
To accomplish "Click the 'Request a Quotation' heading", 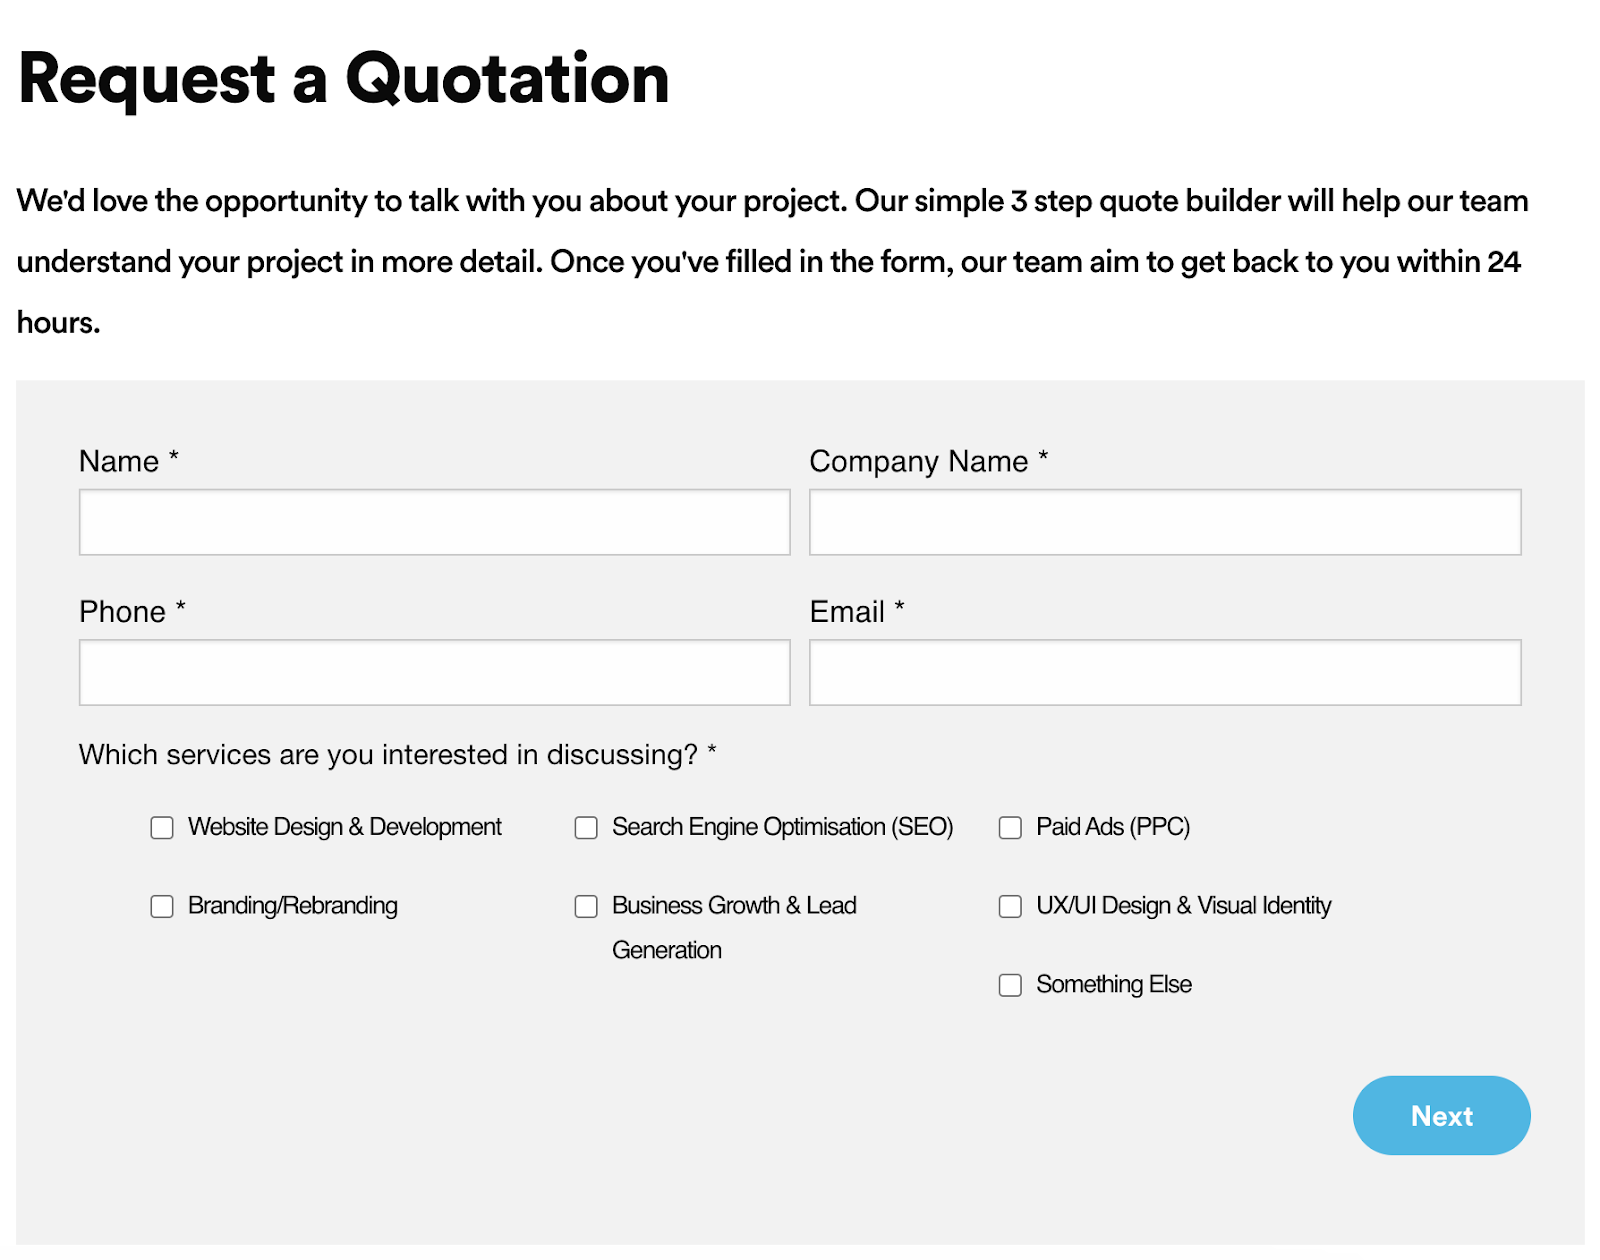I will tap(343, 78).
